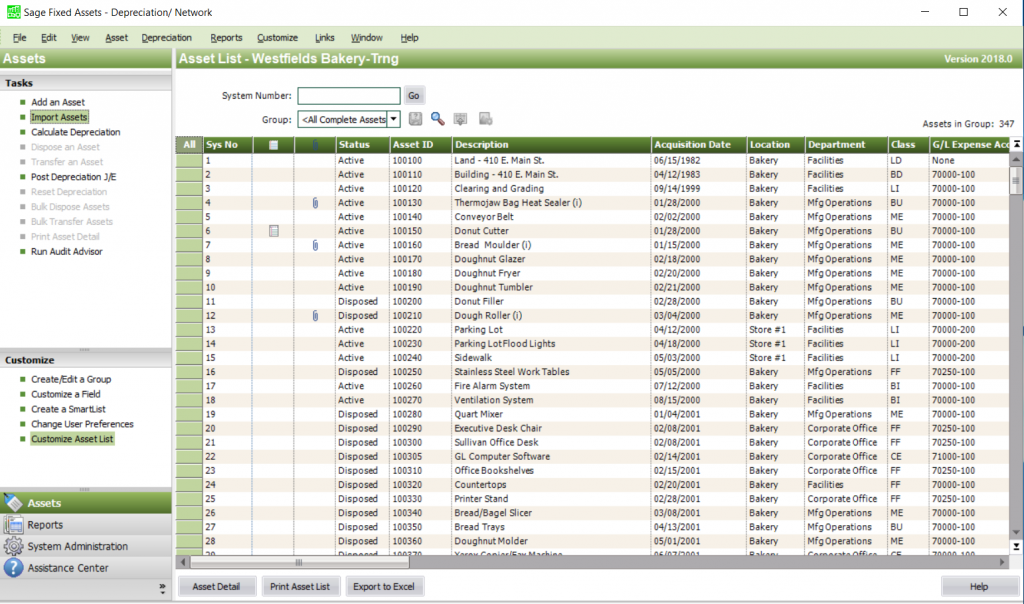
Task: Click the Import Assets task link
Action: coord(58,118)
